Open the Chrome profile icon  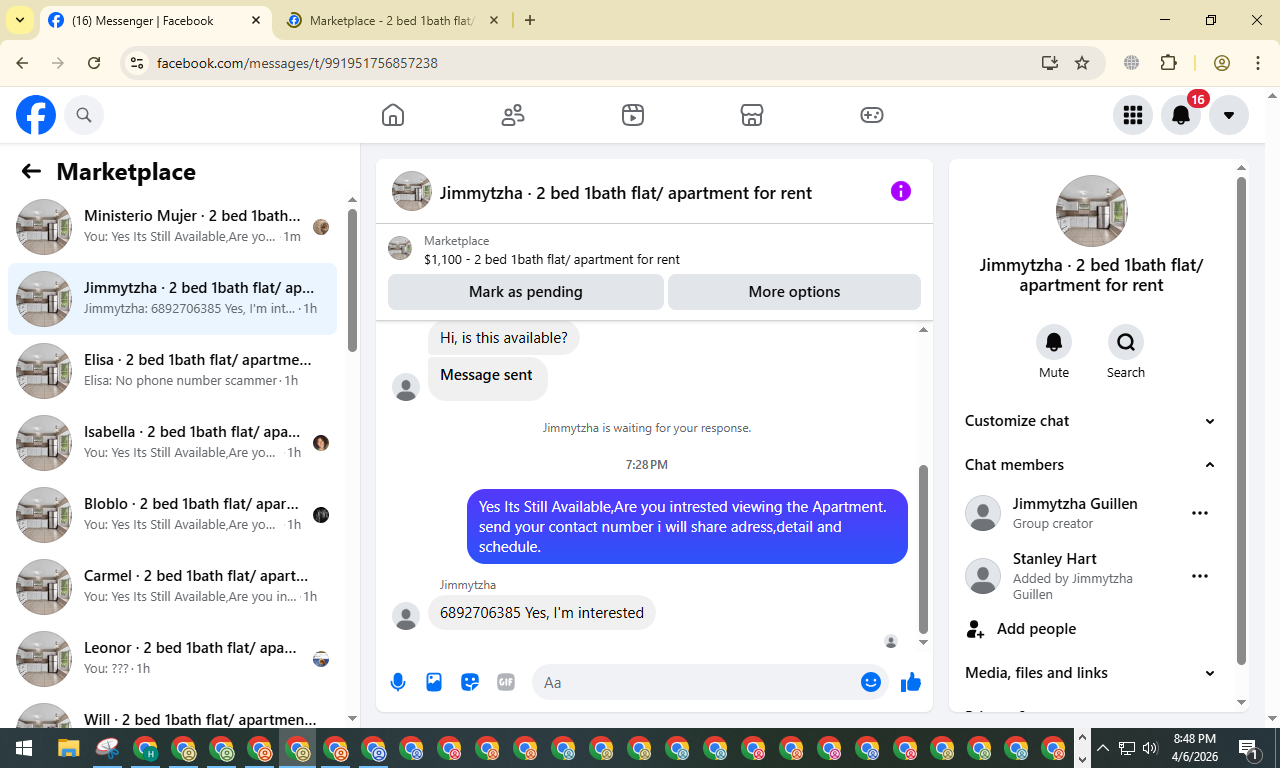(1222, 63)
